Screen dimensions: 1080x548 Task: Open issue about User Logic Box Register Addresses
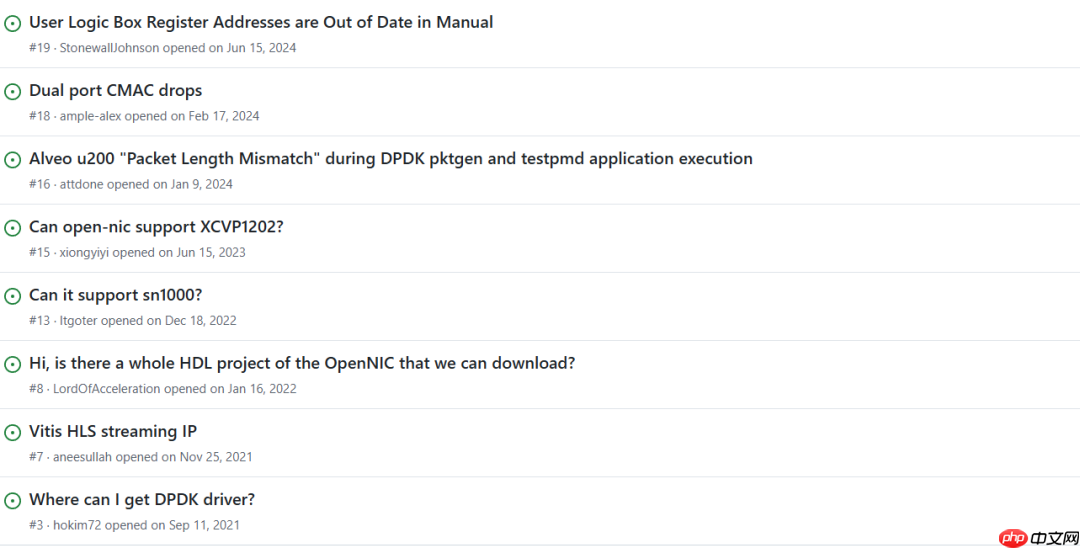pyautogui.click(x=261, y=22)
